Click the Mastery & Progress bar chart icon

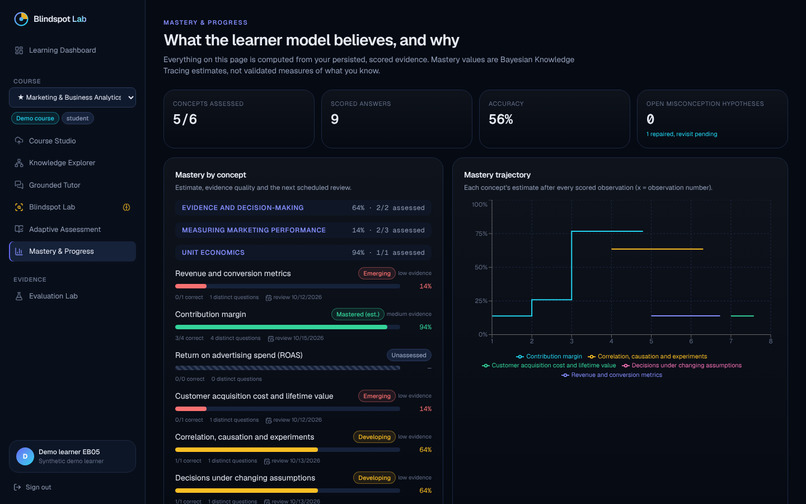click(19, 251)
